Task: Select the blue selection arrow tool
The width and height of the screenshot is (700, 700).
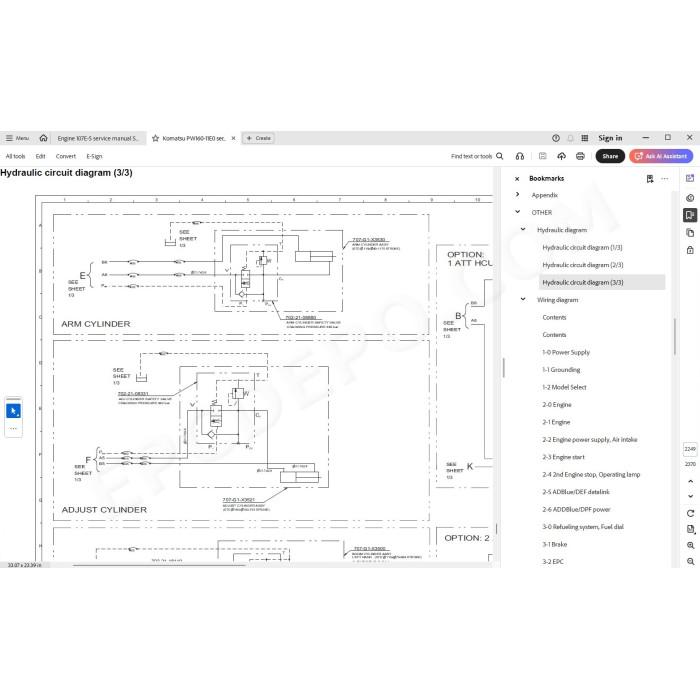Action: [13, 411]
